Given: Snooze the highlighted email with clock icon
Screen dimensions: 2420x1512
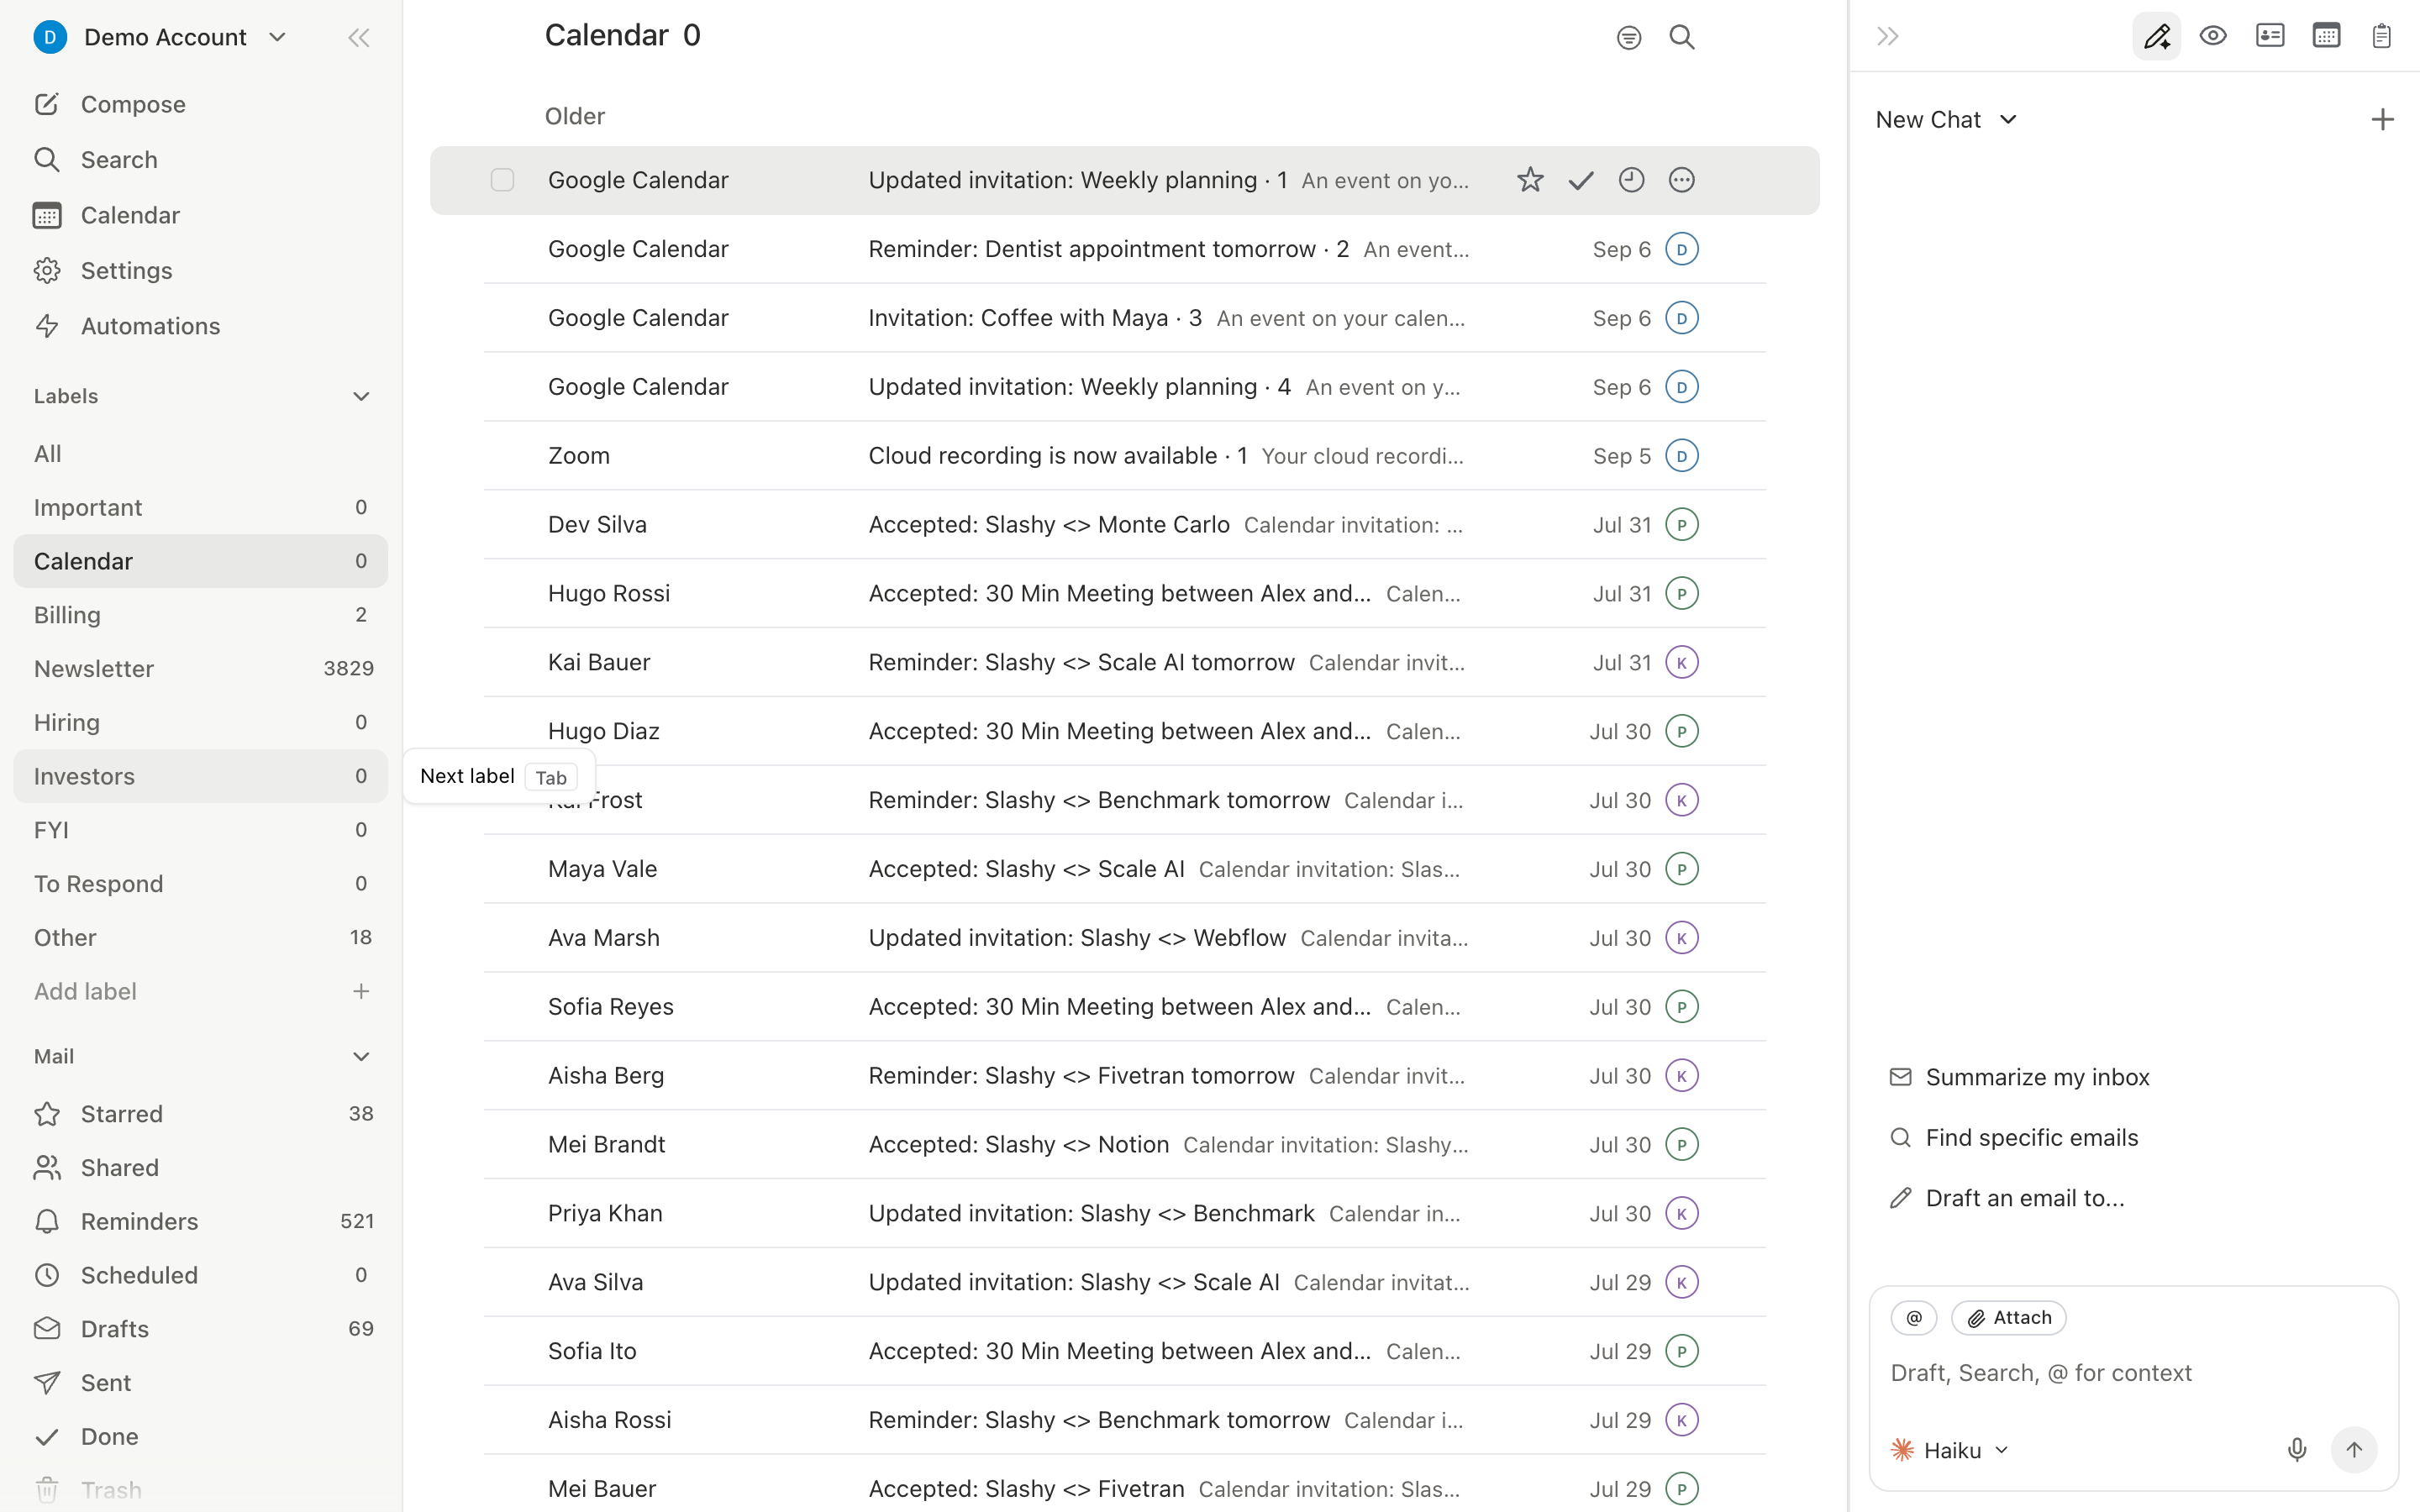Looking at the screenshot, I should pyautogui.click(x=1631, y=180).
